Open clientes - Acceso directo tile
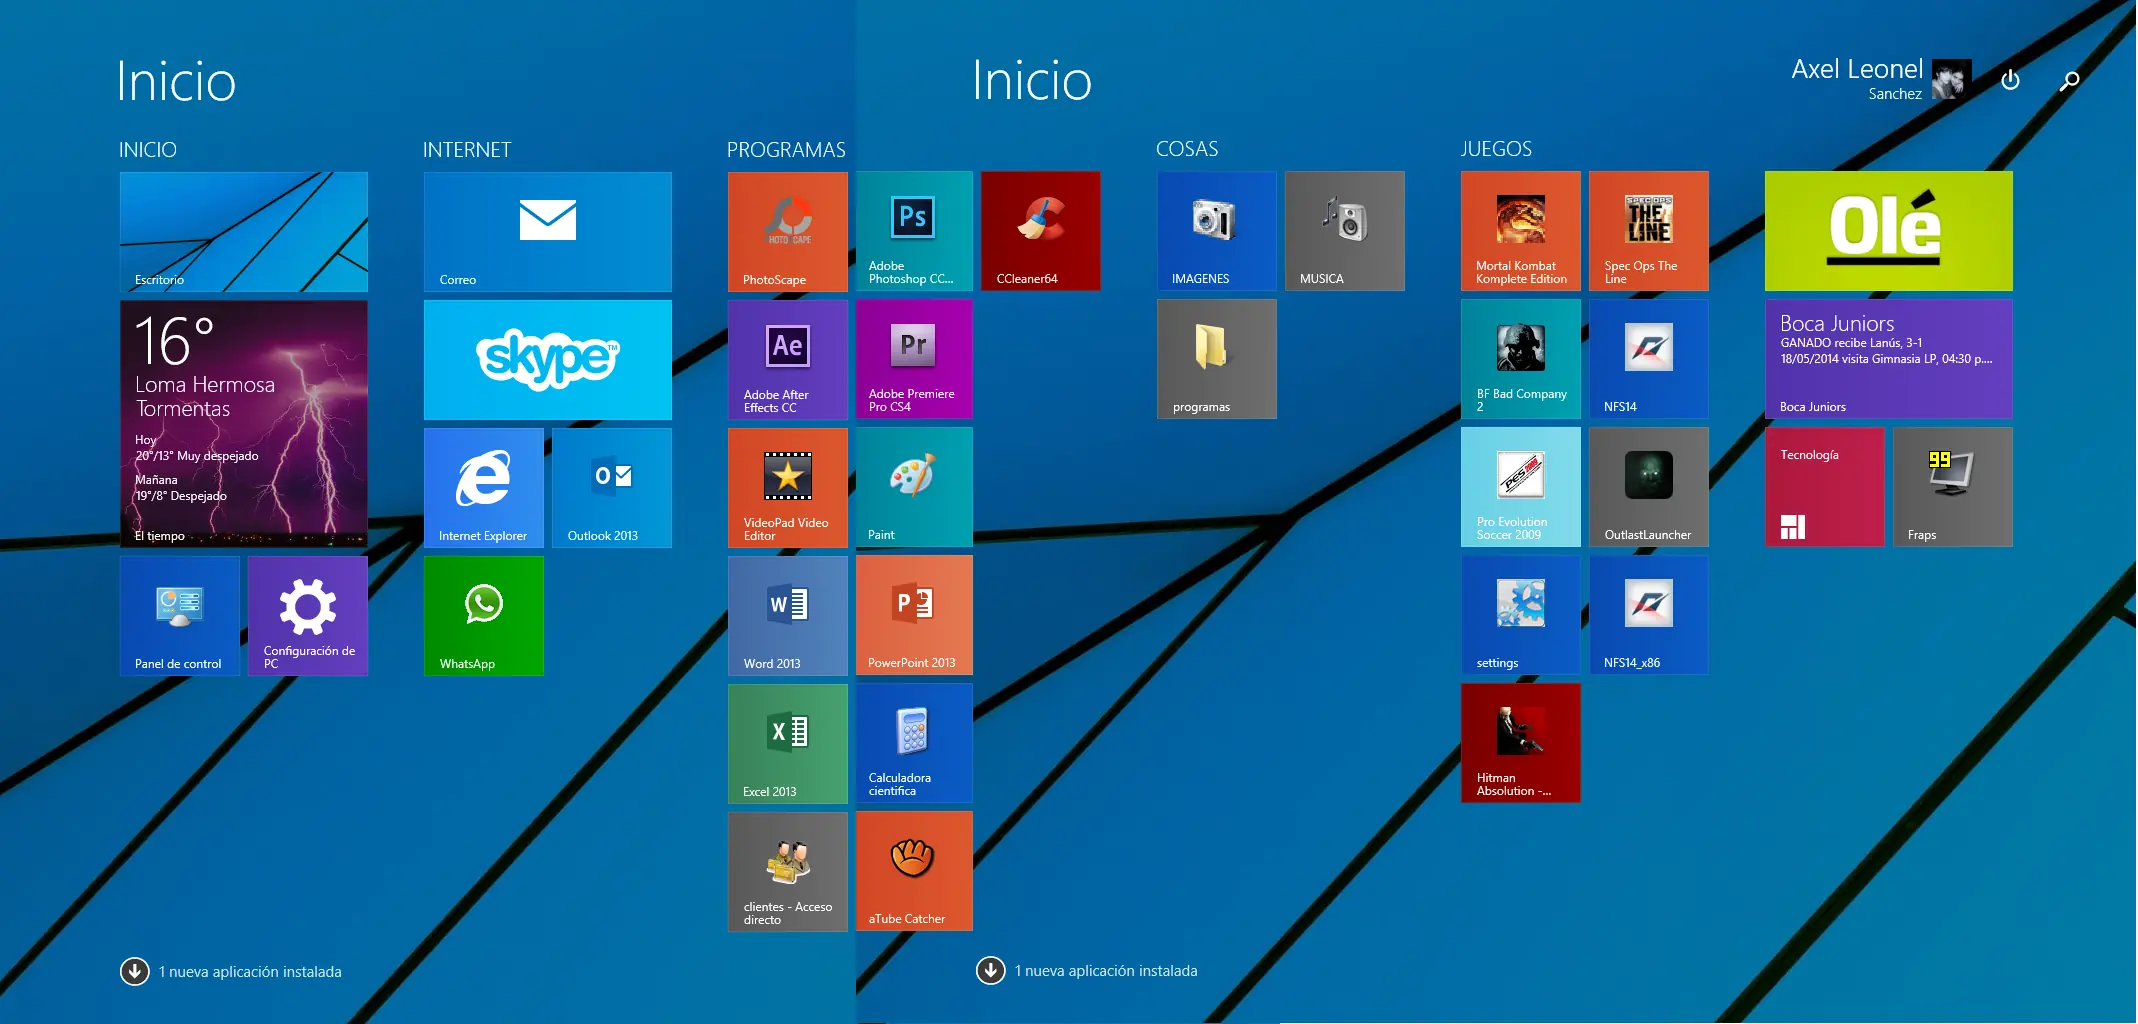The image size is (2138, 1024). tap(788, 872)
